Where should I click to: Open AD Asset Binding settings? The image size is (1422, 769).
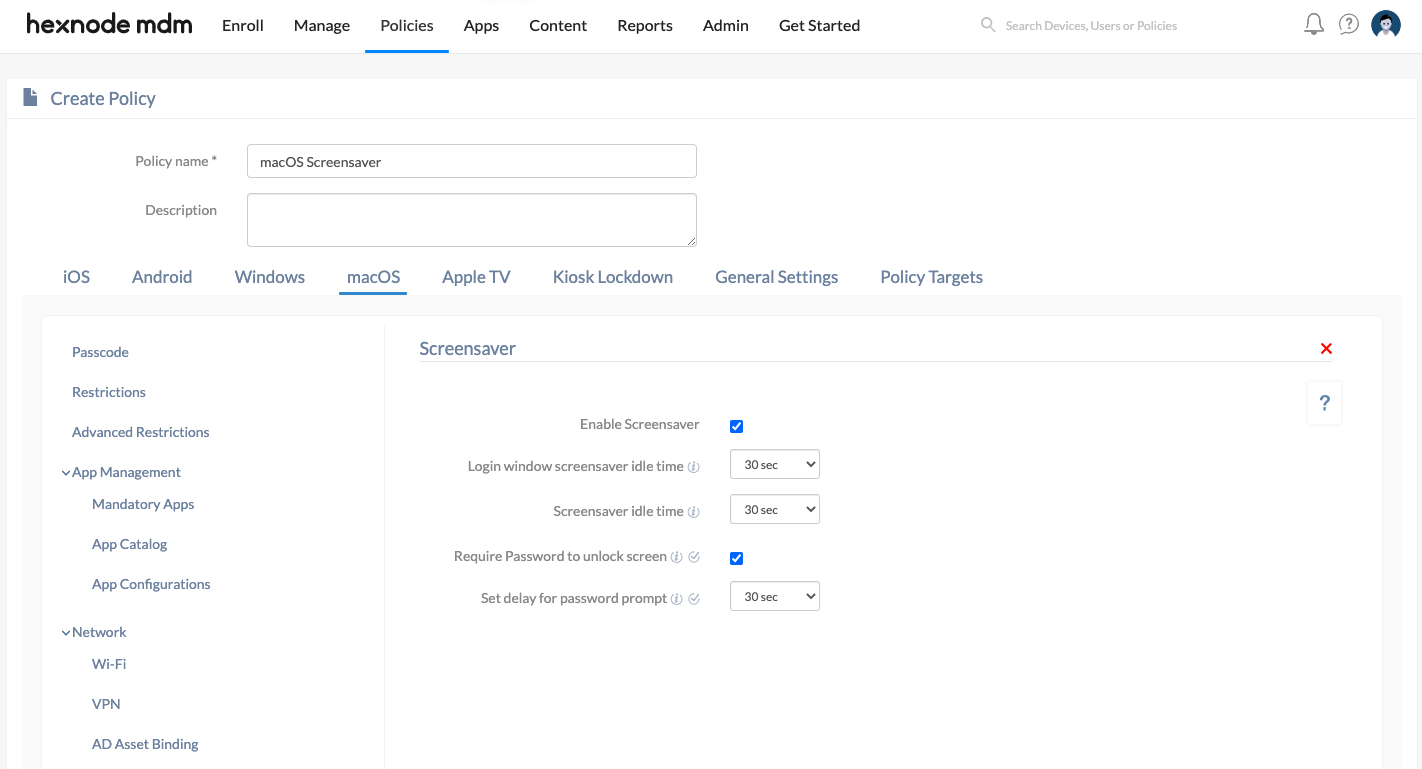click(x=145, y=744)
